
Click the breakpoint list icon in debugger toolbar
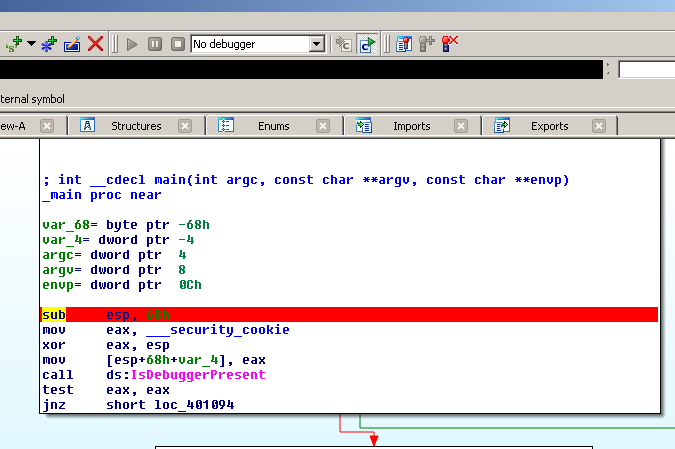point(404,44)
